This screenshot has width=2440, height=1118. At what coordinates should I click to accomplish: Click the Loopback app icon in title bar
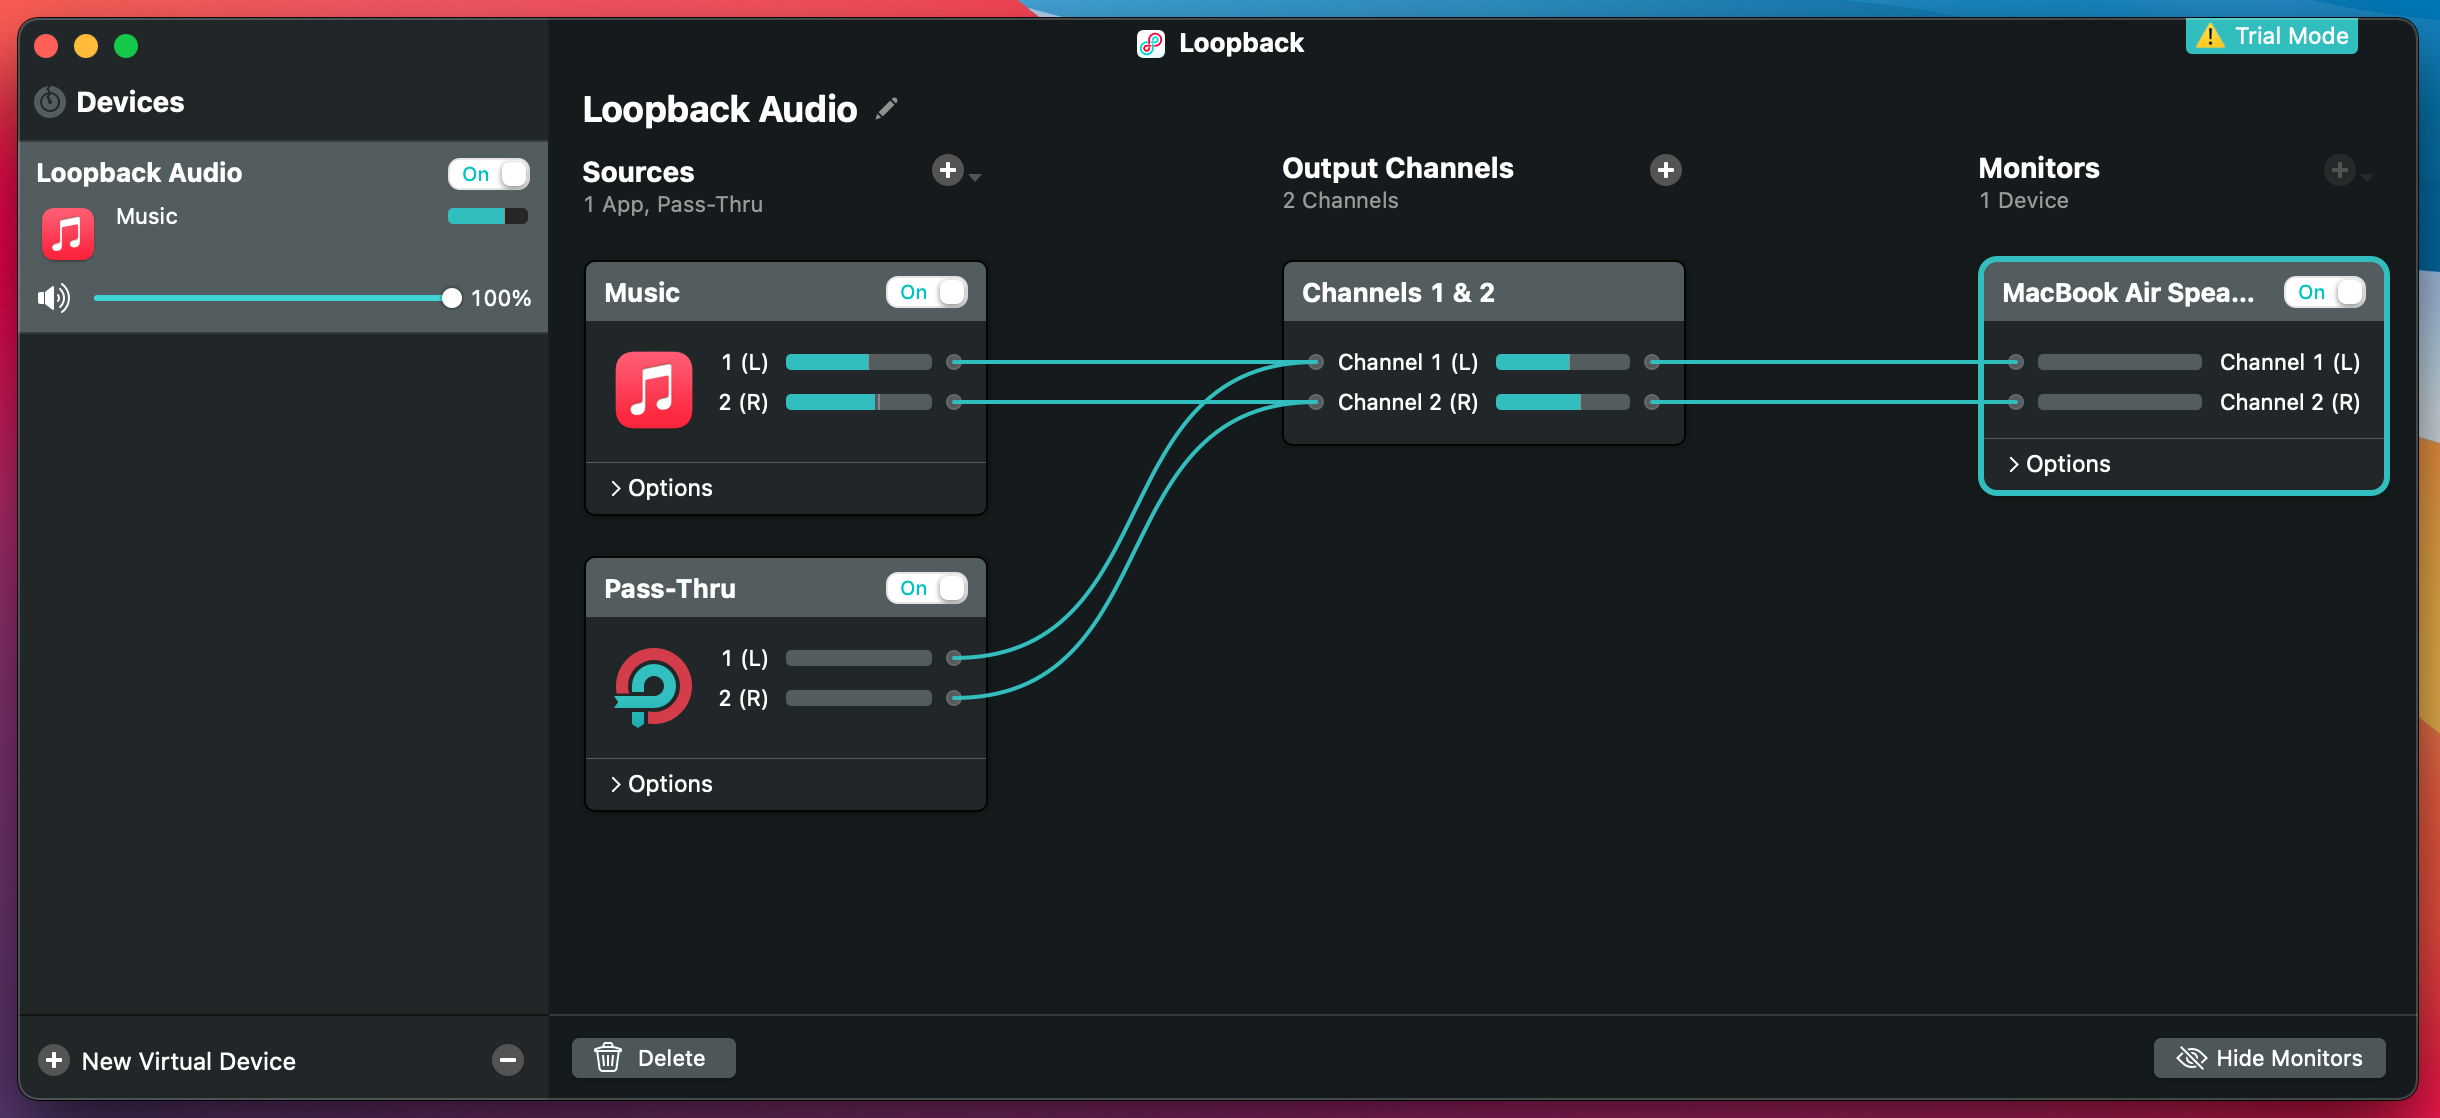coord(1151,43)
